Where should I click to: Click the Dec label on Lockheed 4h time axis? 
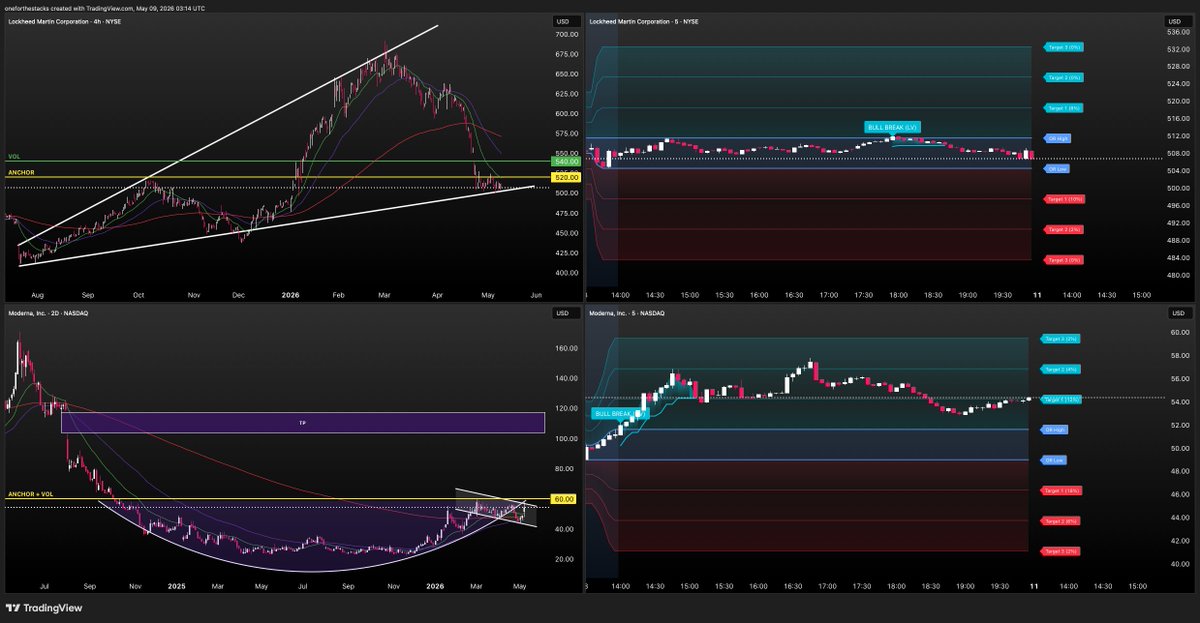238,296
